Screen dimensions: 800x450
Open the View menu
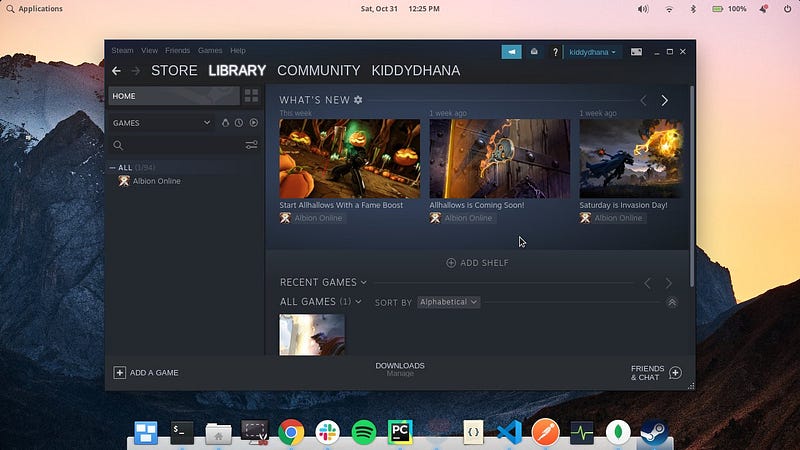tap(149, 51)
